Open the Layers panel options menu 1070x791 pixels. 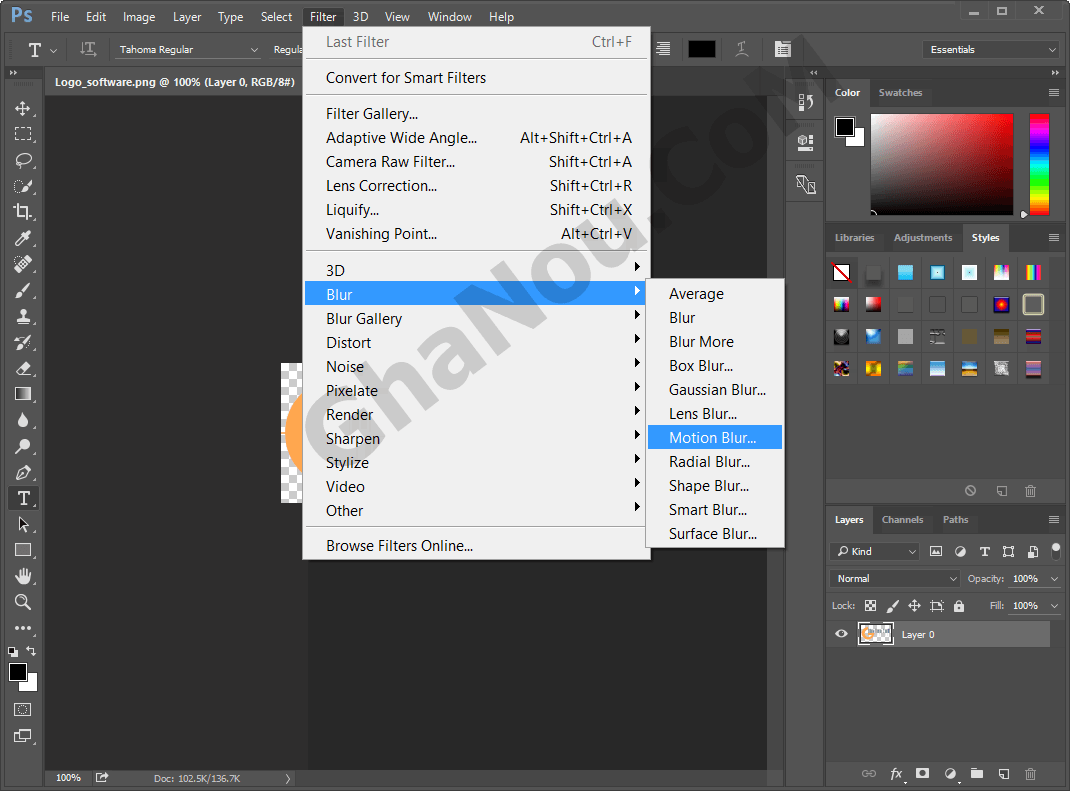1054,520
